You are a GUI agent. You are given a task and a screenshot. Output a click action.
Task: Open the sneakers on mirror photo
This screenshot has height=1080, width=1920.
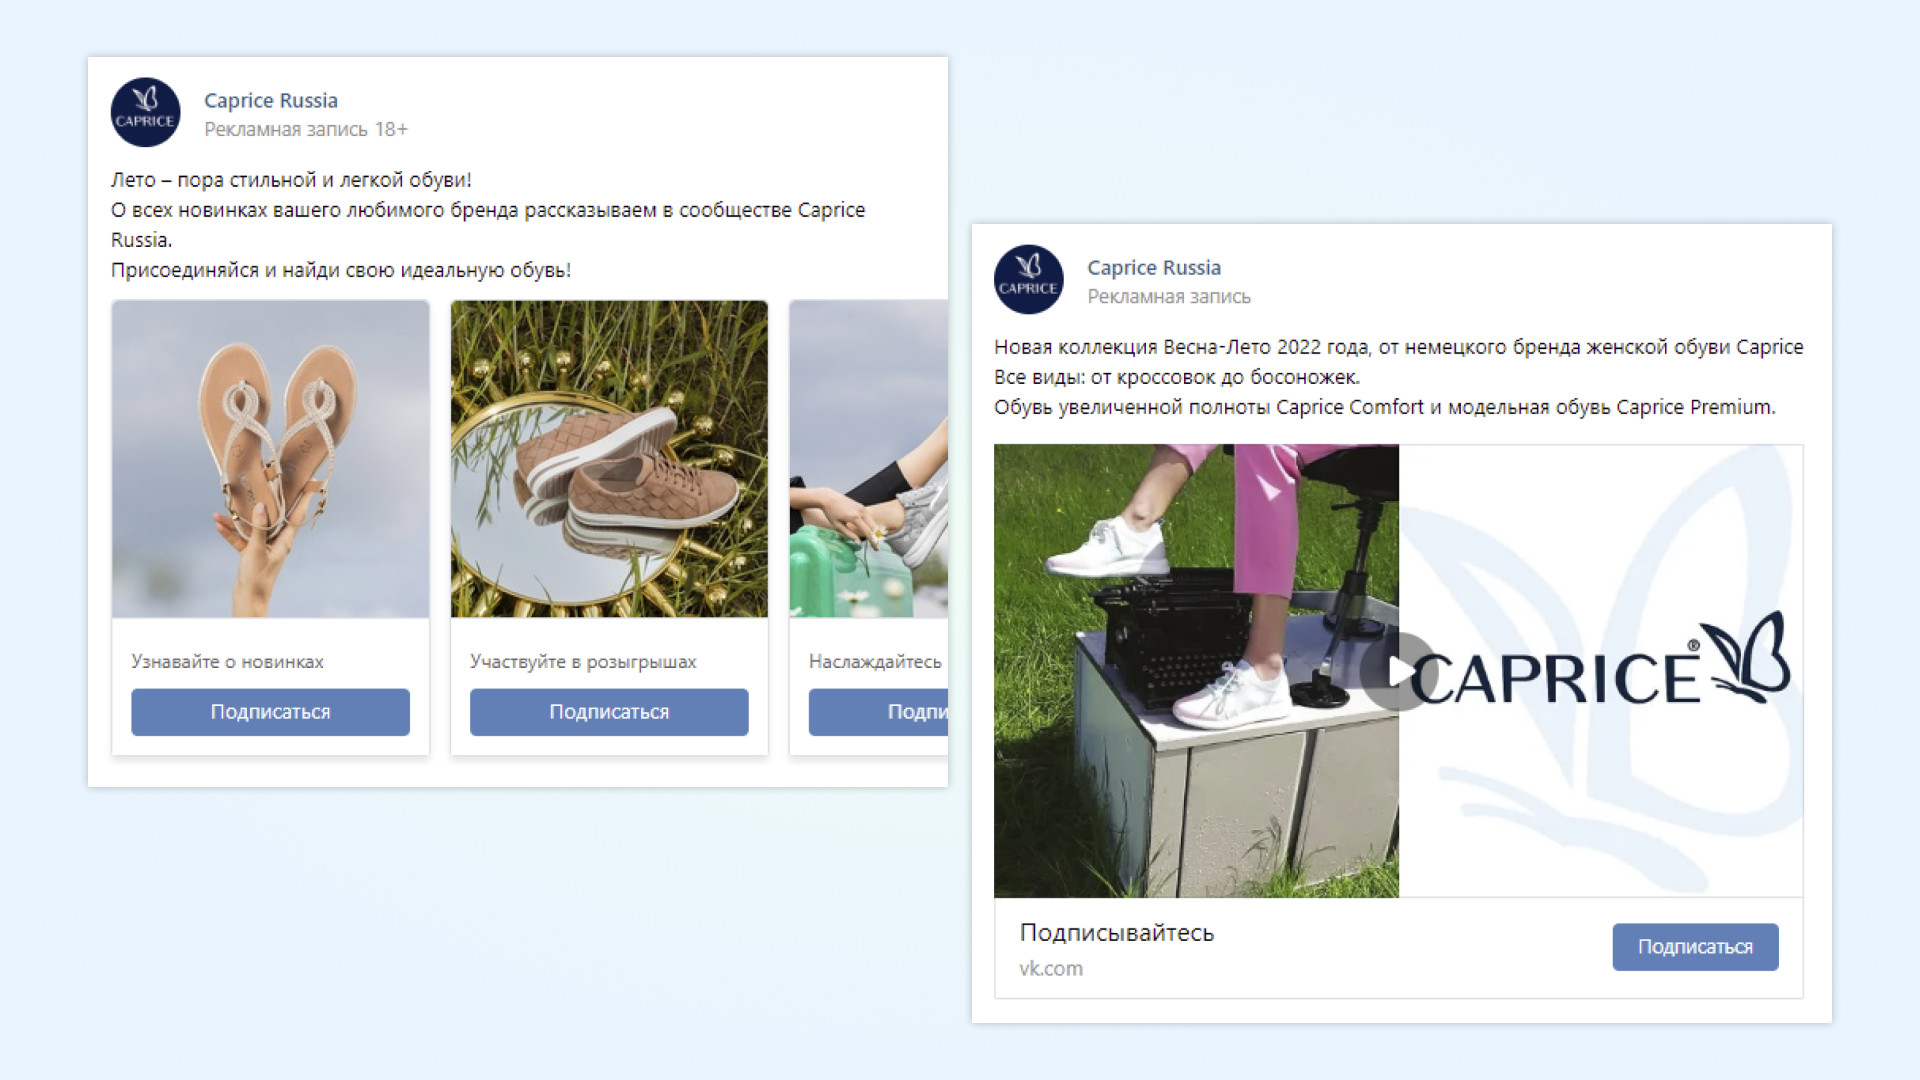pyautogui.click(x=609, y=459)
